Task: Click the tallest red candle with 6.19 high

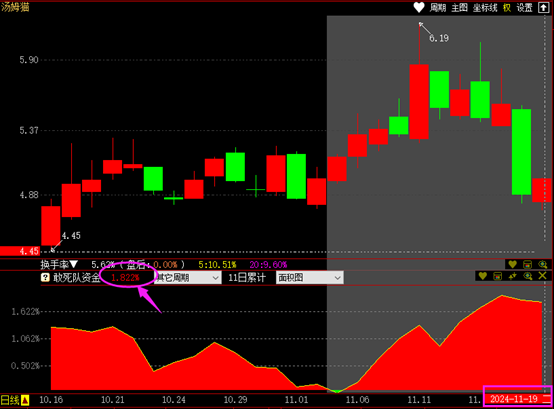Action: point(419,102)
